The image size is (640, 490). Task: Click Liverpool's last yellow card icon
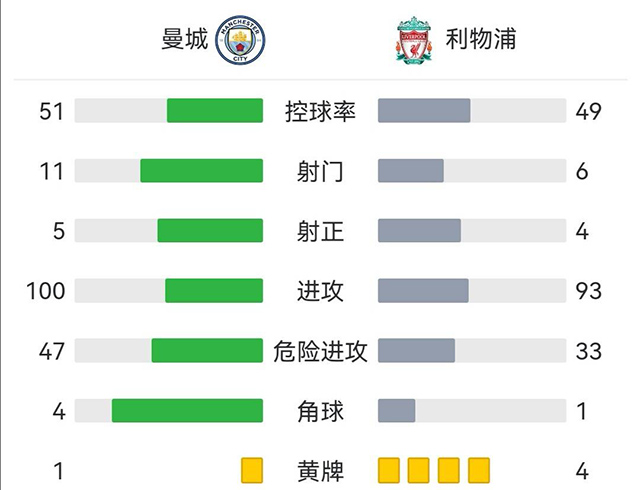[x=479, y=470]
